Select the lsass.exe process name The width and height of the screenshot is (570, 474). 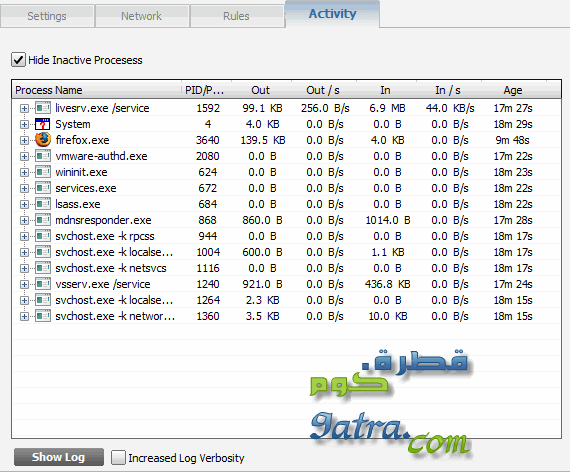point(78,204)
